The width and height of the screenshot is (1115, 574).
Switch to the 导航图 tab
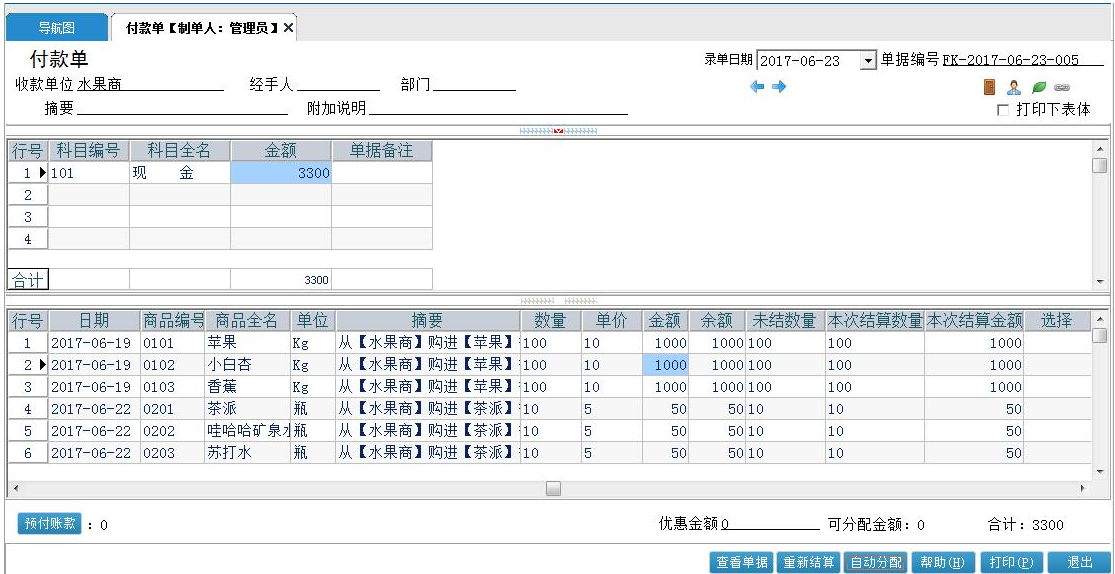[x=56, y=28]
